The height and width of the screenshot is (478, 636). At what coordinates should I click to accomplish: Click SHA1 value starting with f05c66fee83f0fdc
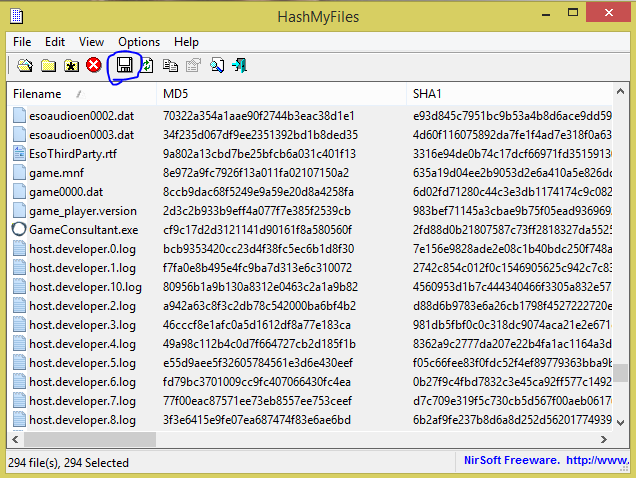tap(512, 362)
